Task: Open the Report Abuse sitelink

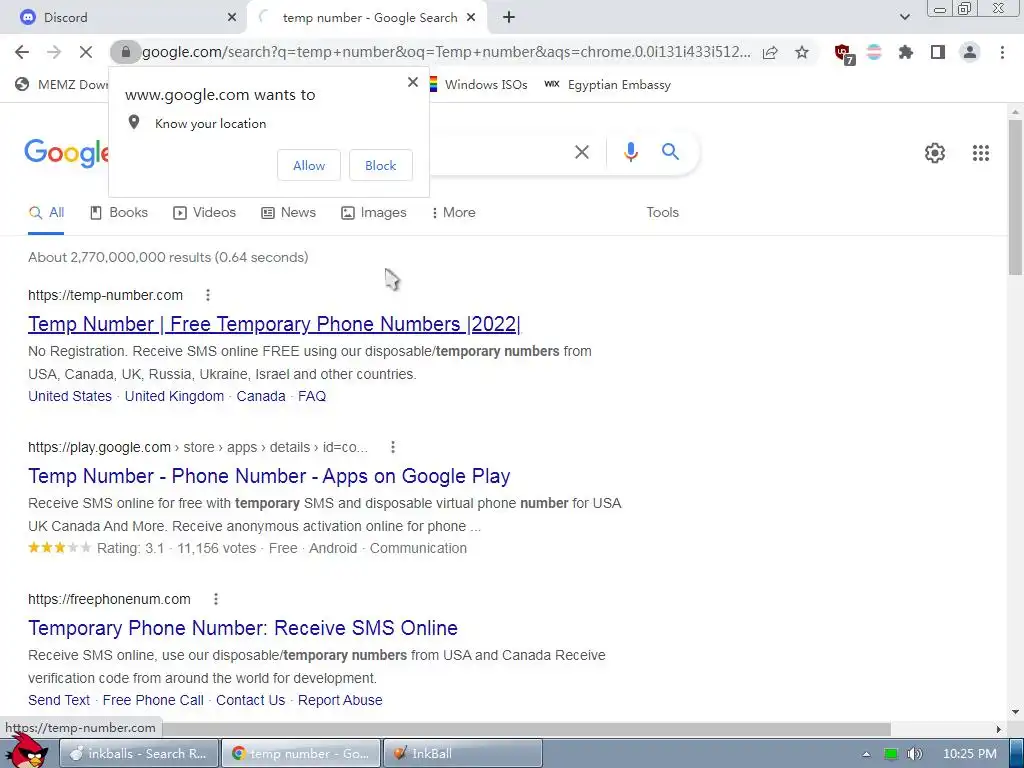Action: 340,700
